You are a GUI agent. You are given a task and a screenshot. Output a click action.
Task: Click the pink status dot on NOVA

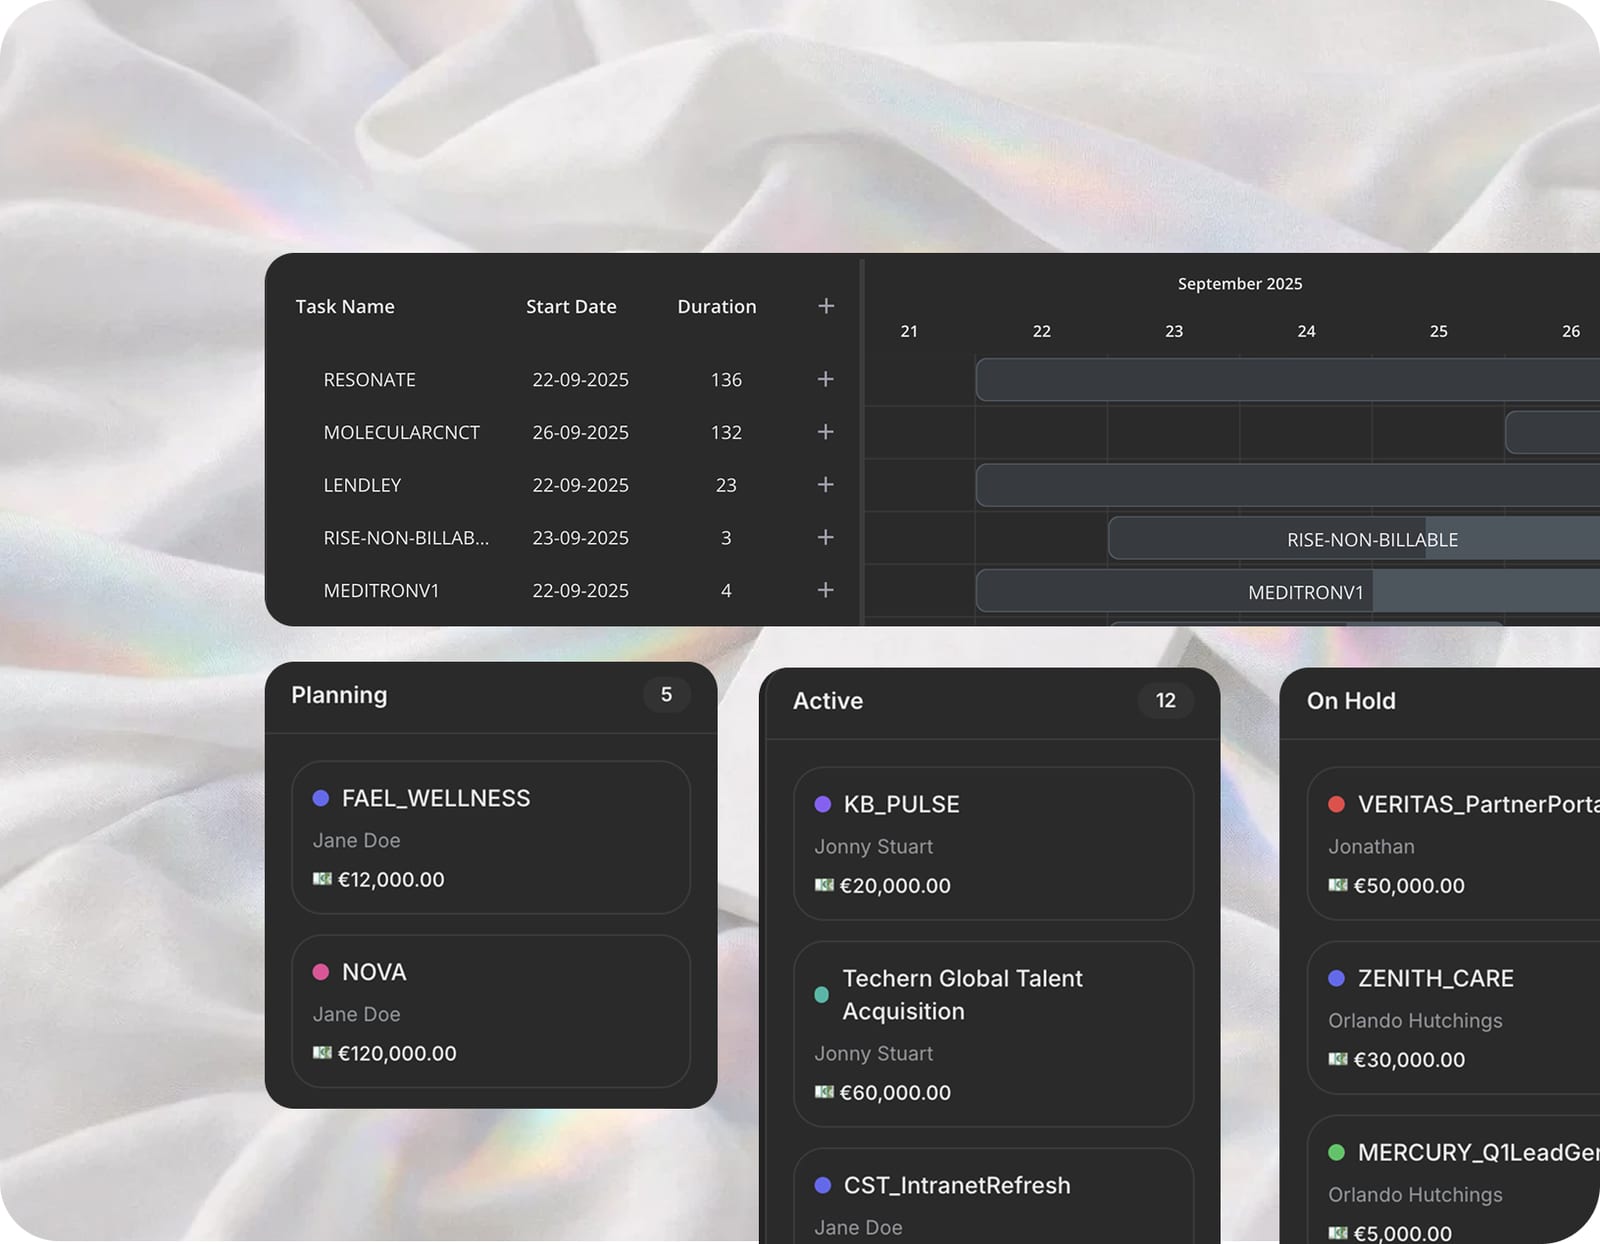pyautogui.click(x=321, y=972)
